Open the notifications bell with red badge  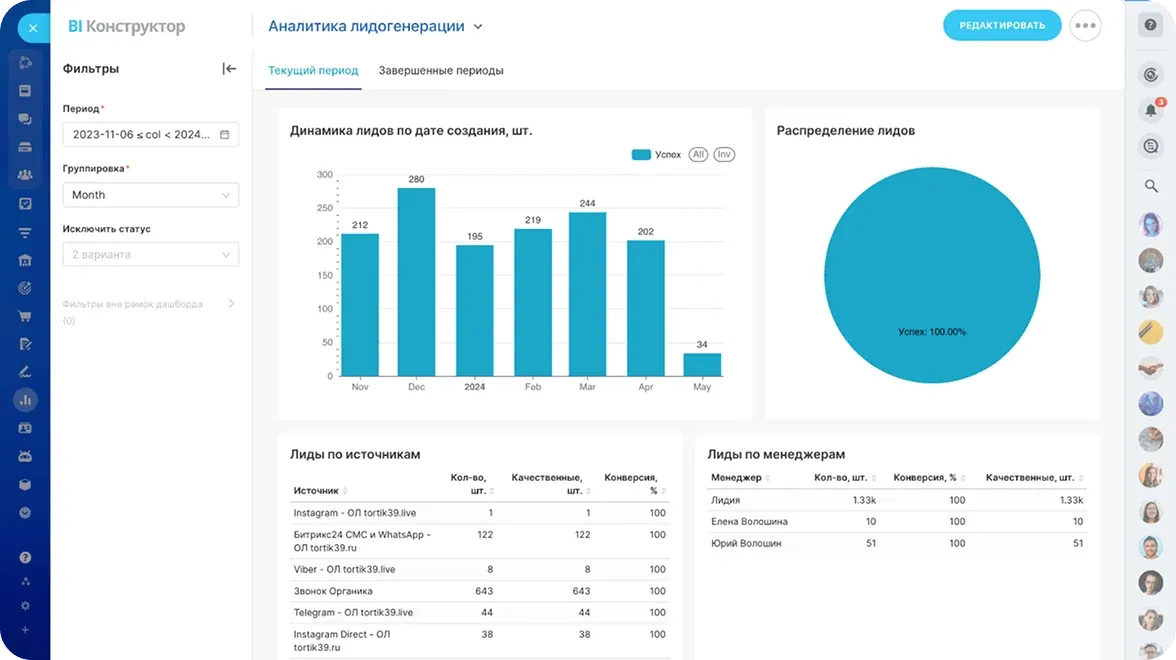click(x=1150, y=110)
